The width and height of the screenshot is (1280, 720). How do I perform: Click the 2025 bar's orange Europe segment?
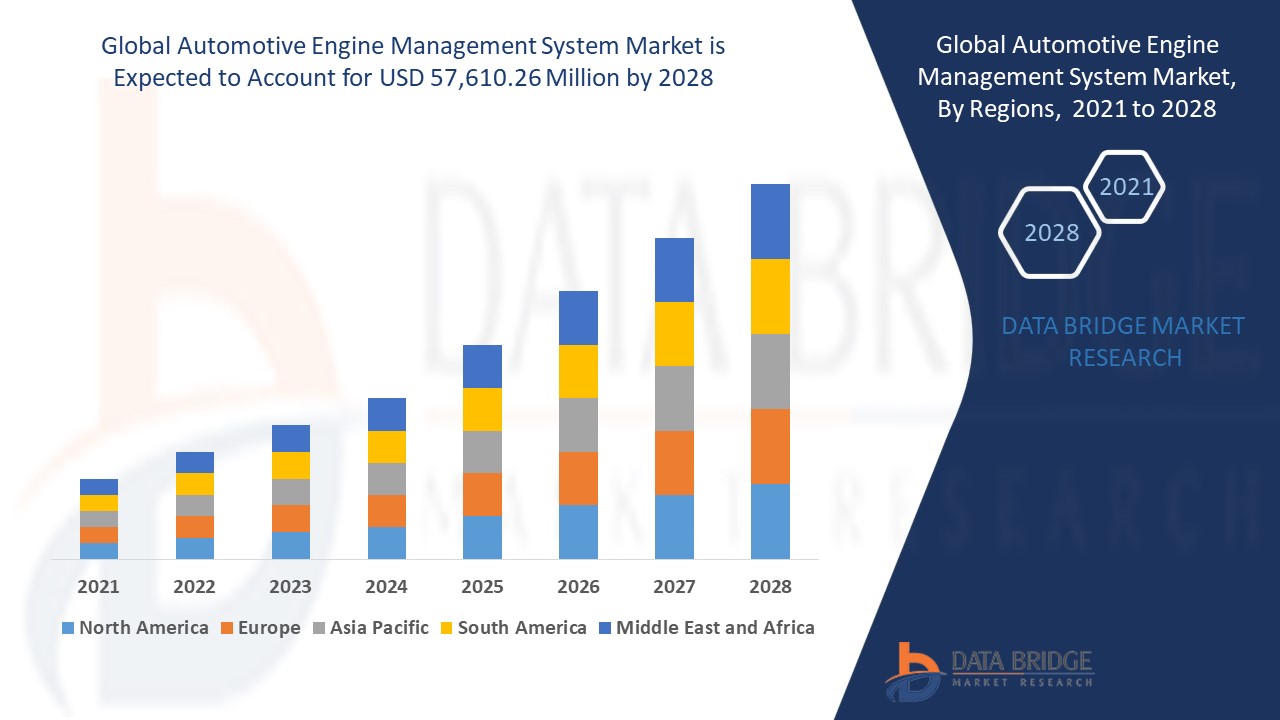tap(482, 494)
